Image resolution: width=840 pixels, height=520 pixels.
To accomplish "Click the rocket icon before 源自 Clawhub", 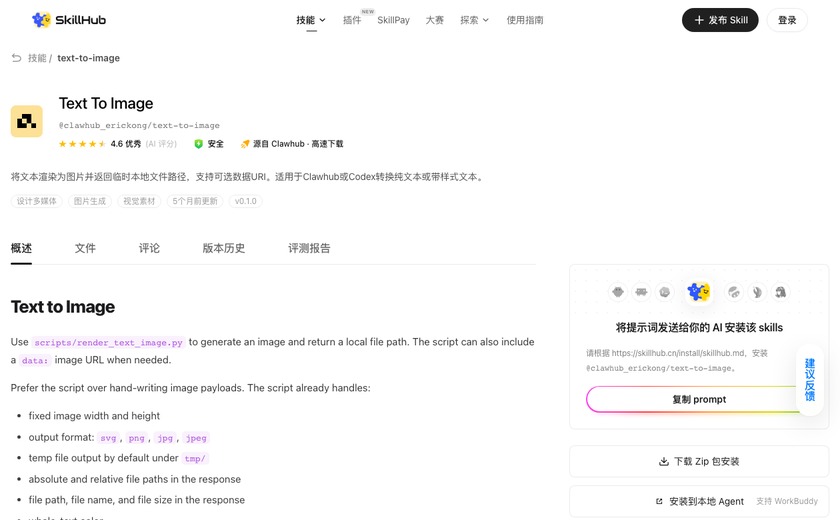I will [x=245, y=144].
